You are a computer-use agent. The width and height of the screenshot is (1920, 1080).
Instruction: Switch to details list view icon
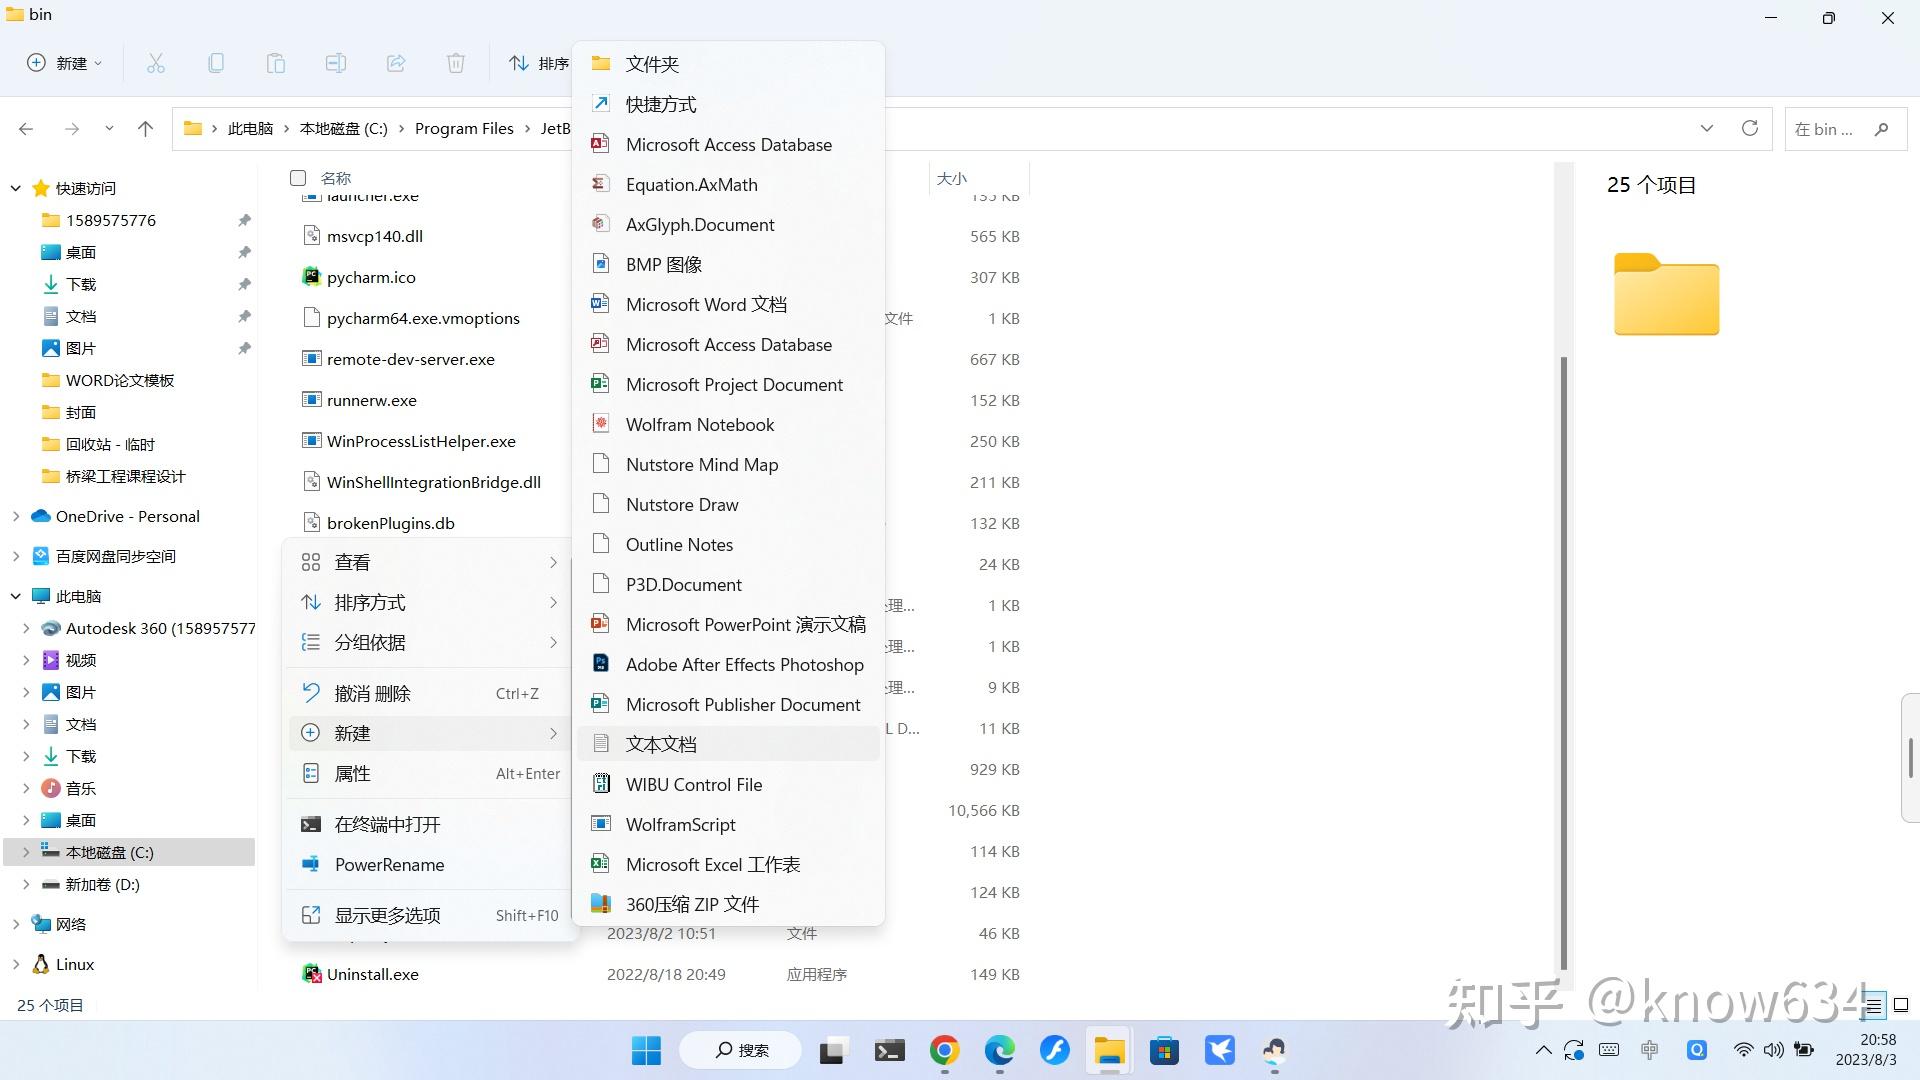(1875, 1005)
